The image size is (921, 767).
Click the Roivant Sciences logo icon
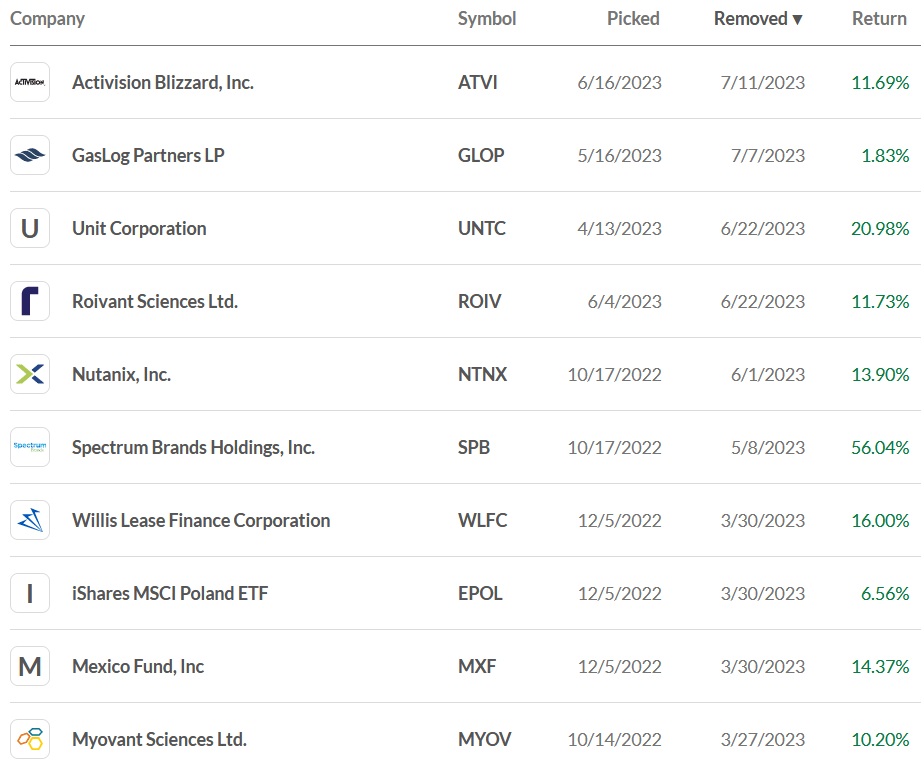click(30, 301)
